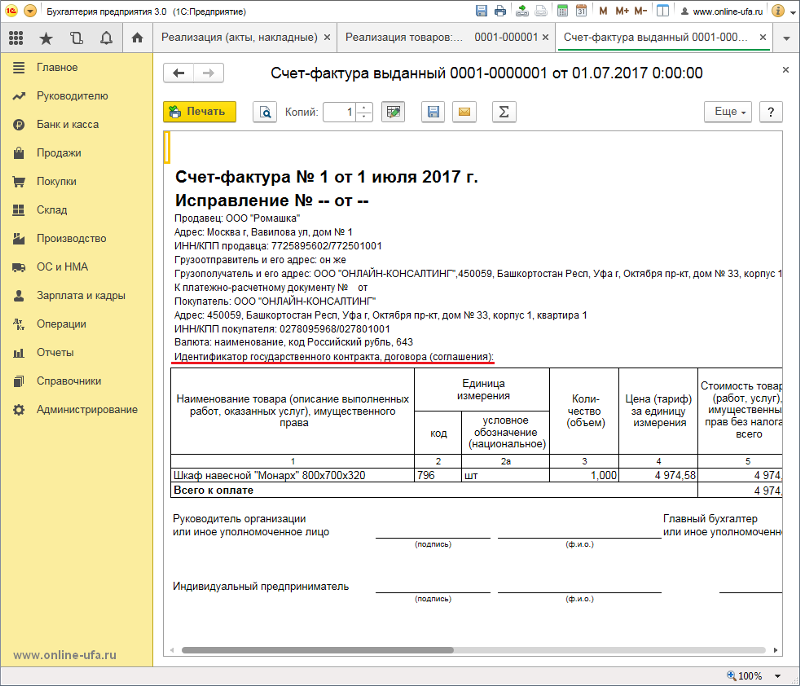
Task: Expand the Еще dropdown menu
Action: coord(727,112)
